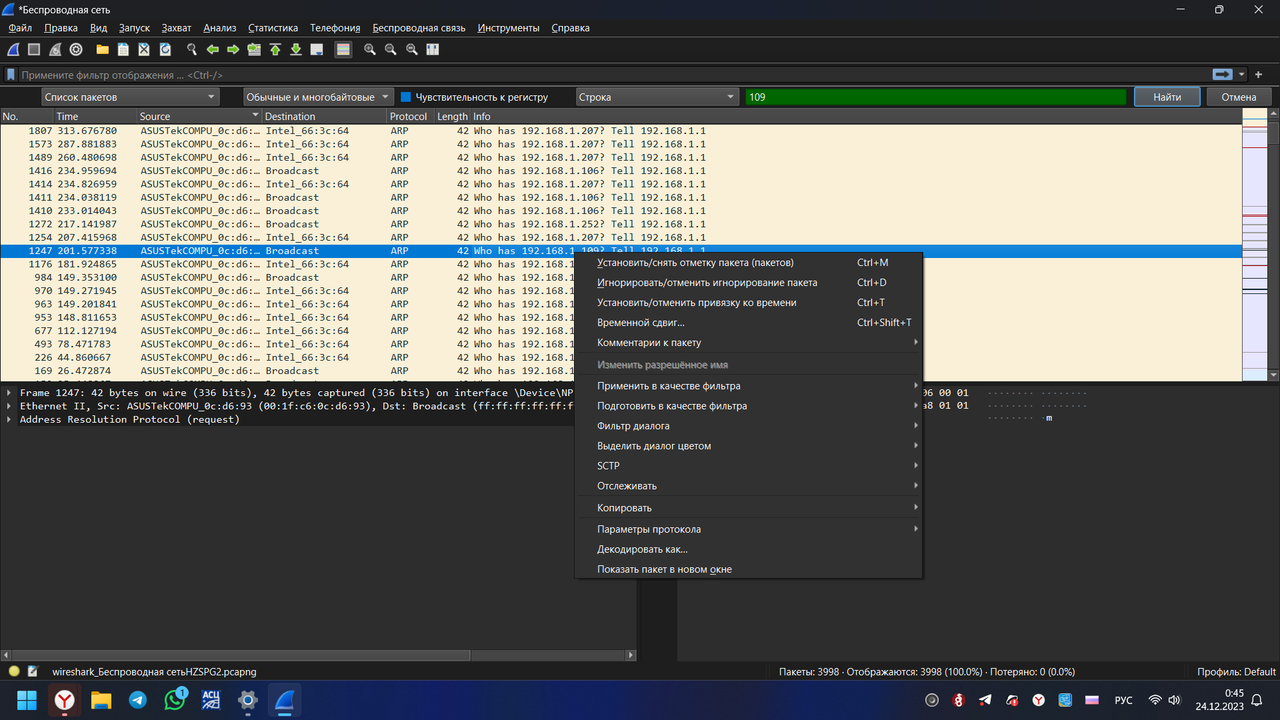Sort by the Protocol column header
Screen dimensions: 1280x720
pos(411,117)
